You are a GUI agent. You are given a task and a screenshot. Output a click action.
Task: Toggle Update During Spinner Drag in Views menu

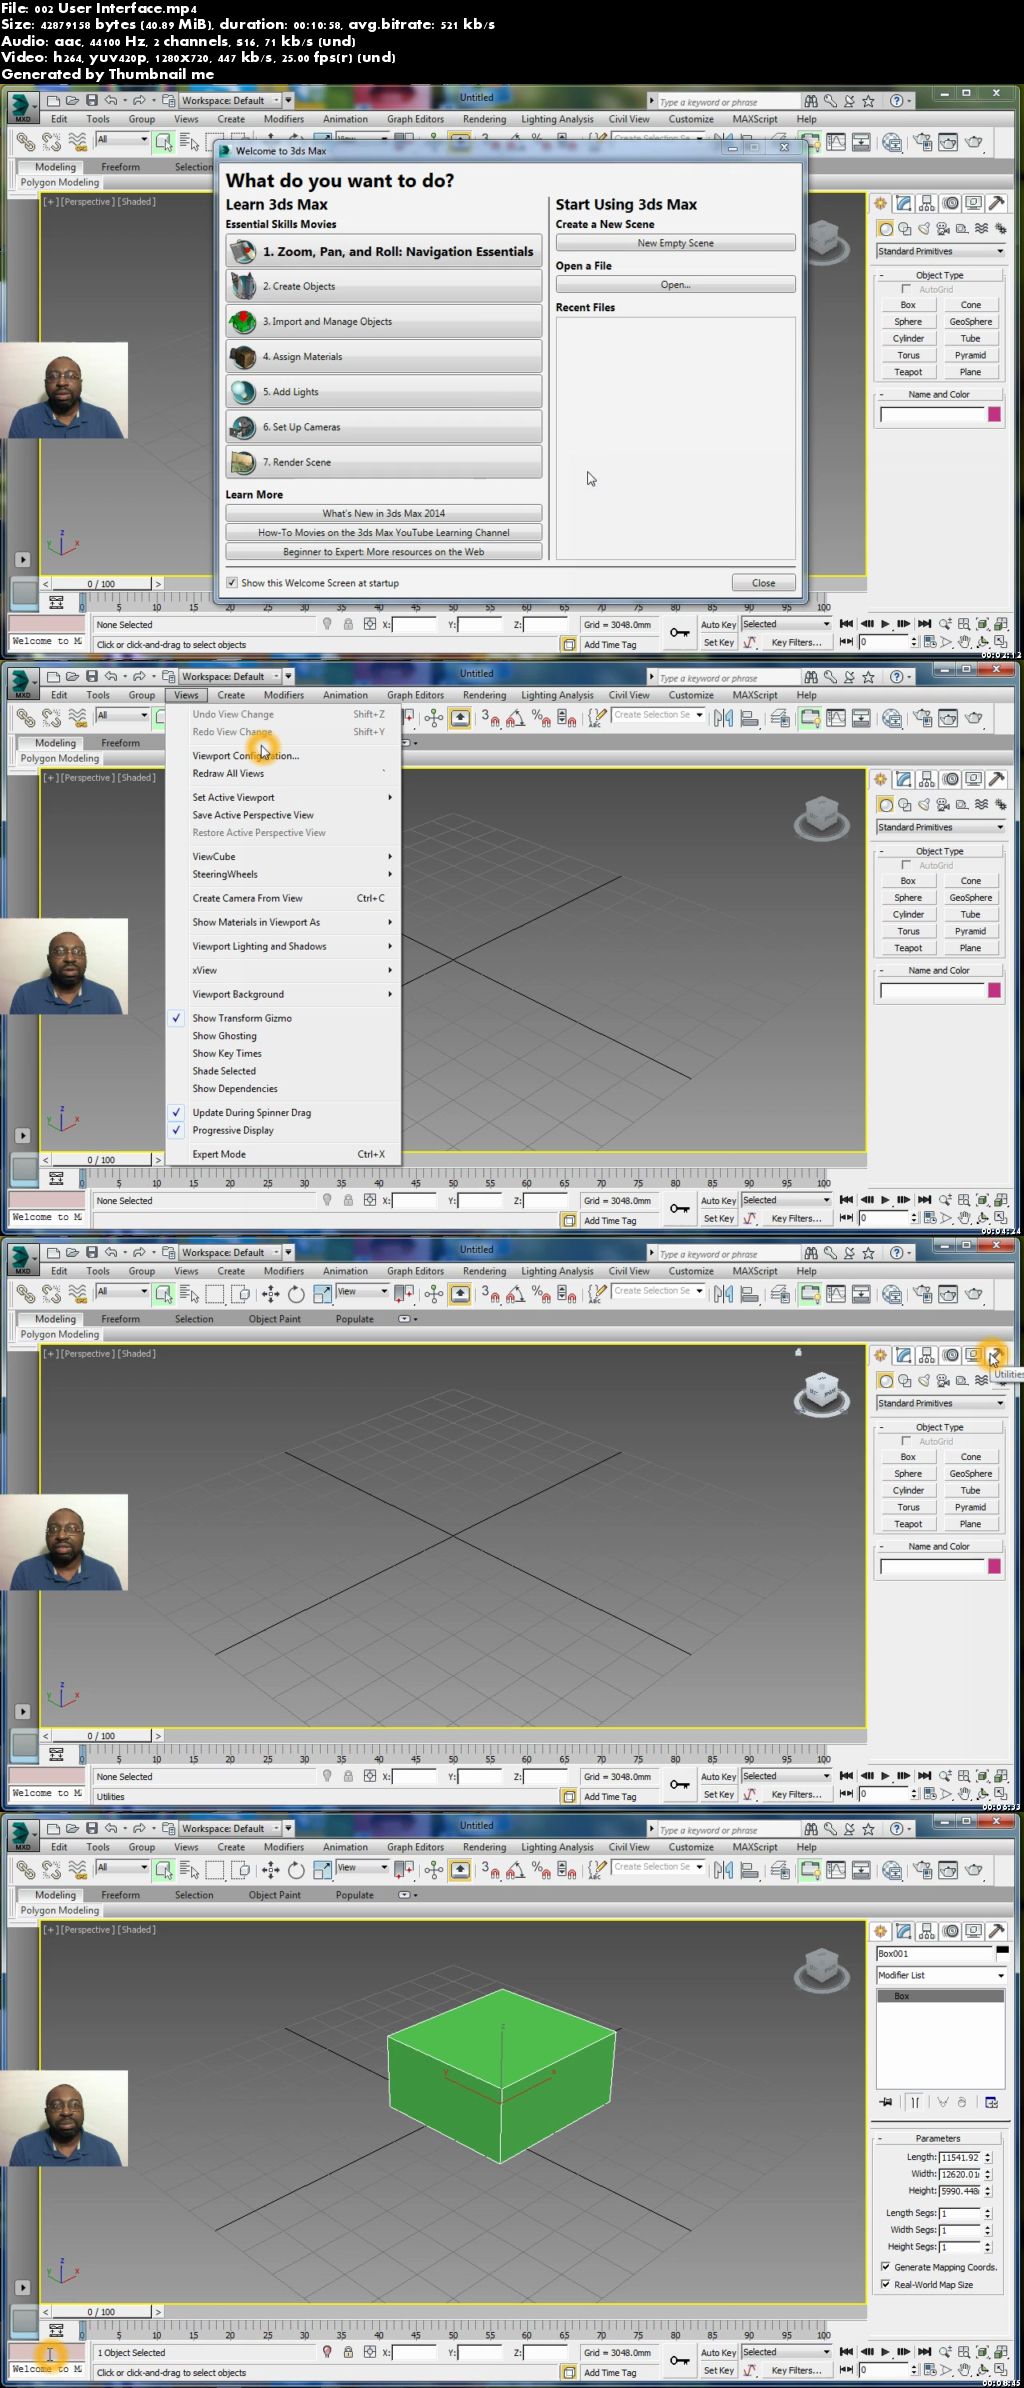point(284,1113)
